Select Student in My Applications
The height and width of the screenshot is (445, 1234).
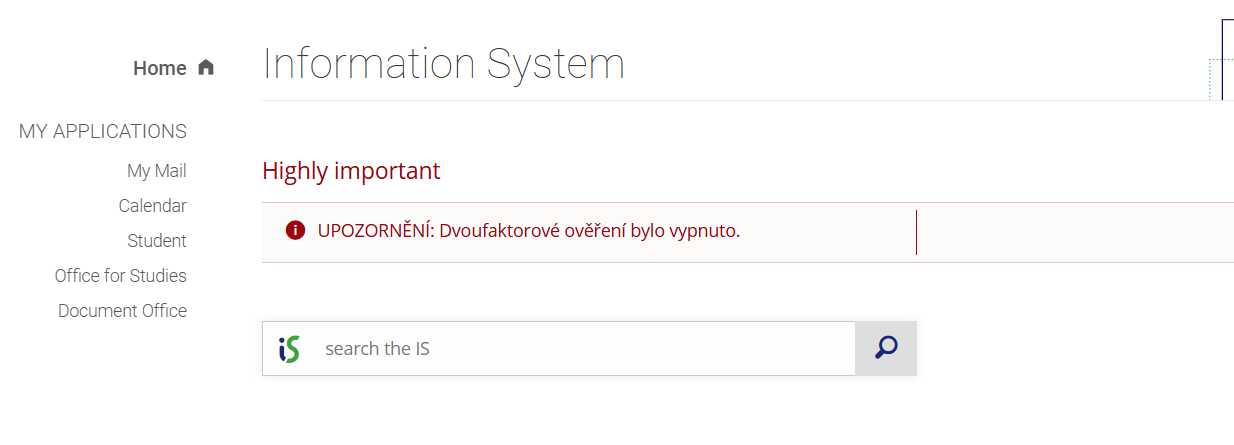(x=156, y=241)
